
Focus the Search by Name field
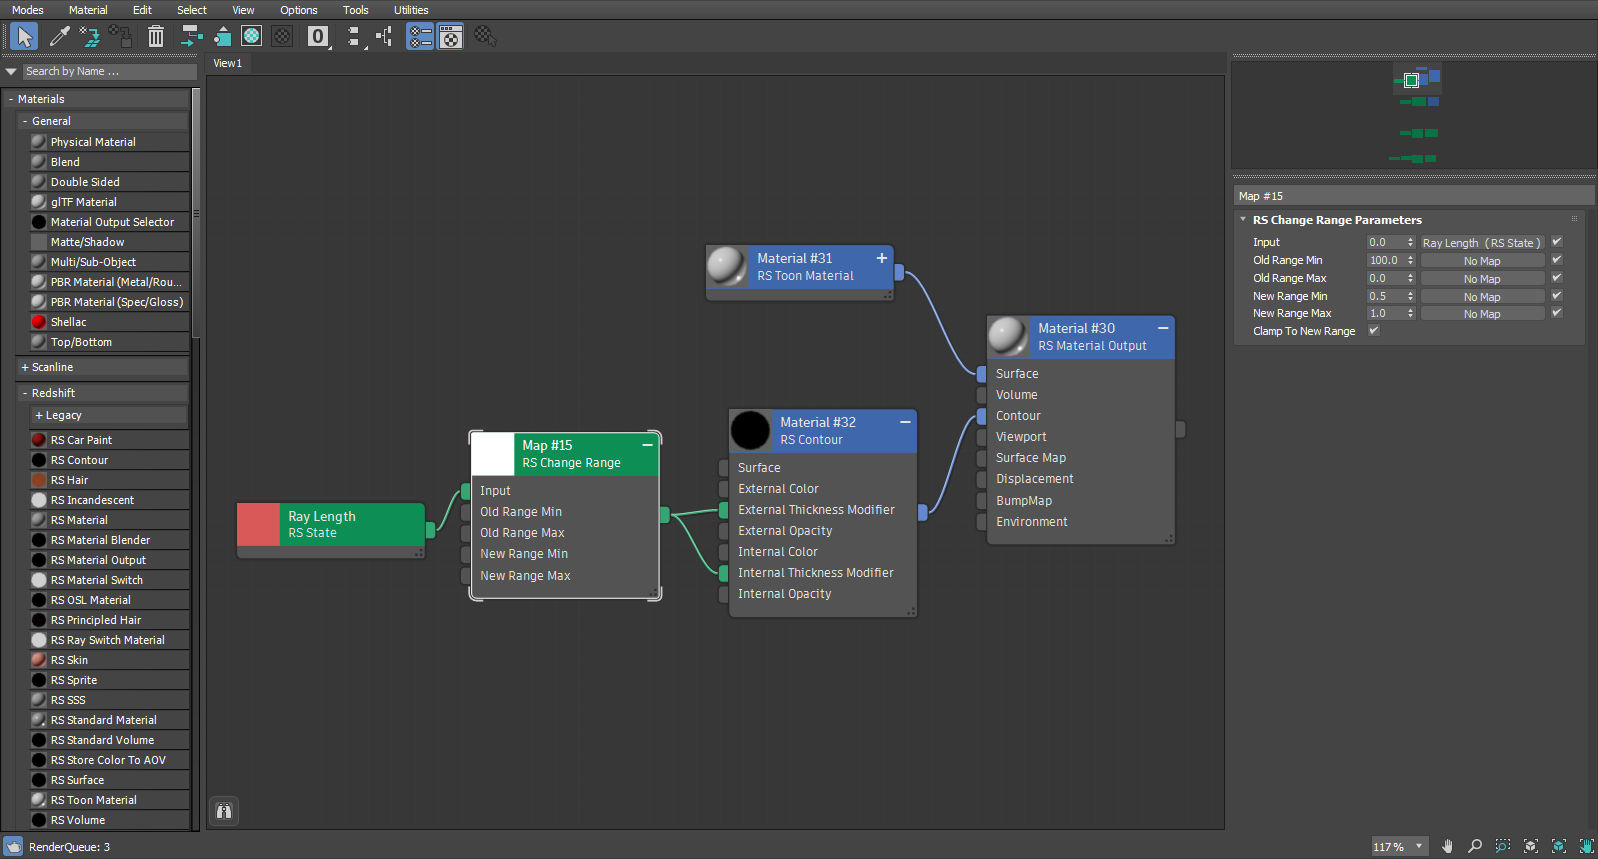click(x=109, y=71)
